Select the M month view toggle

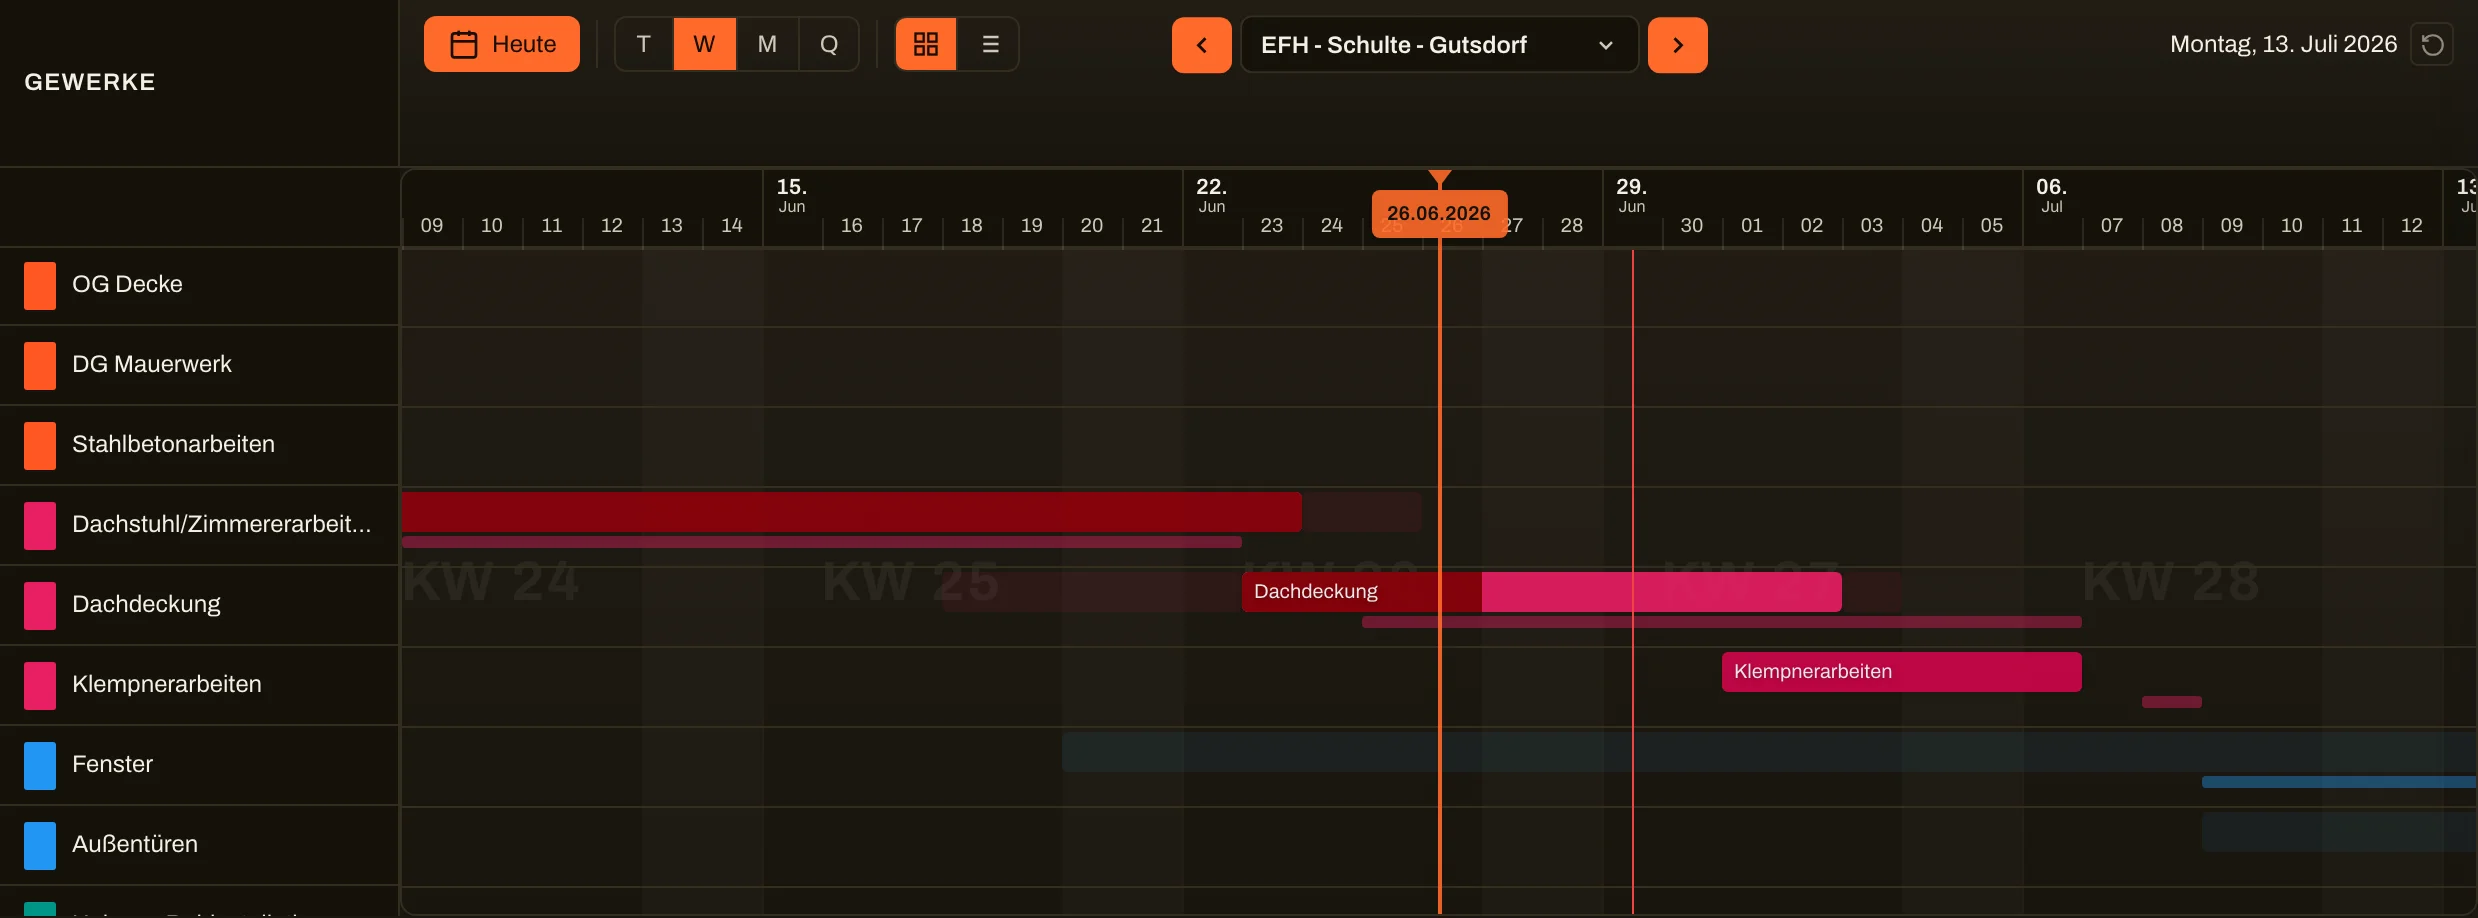click(x=767, y=44)
